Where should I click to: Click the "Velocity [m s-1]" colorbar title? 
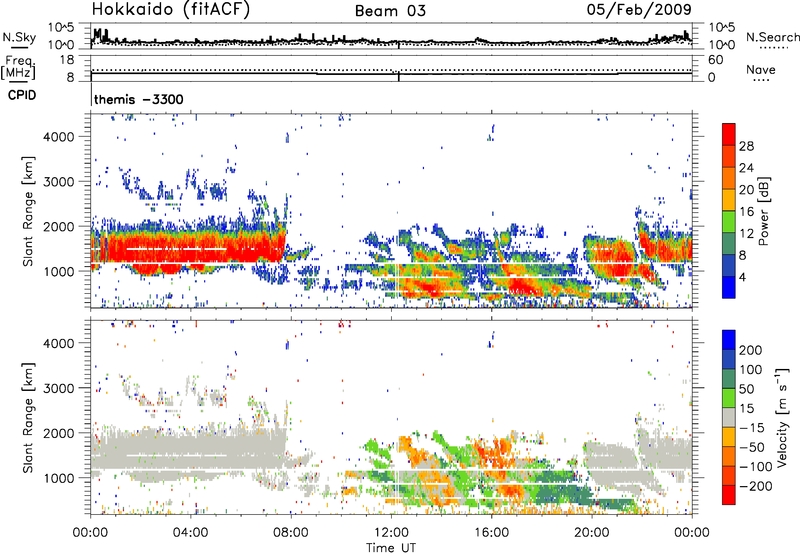click(782, 417)
